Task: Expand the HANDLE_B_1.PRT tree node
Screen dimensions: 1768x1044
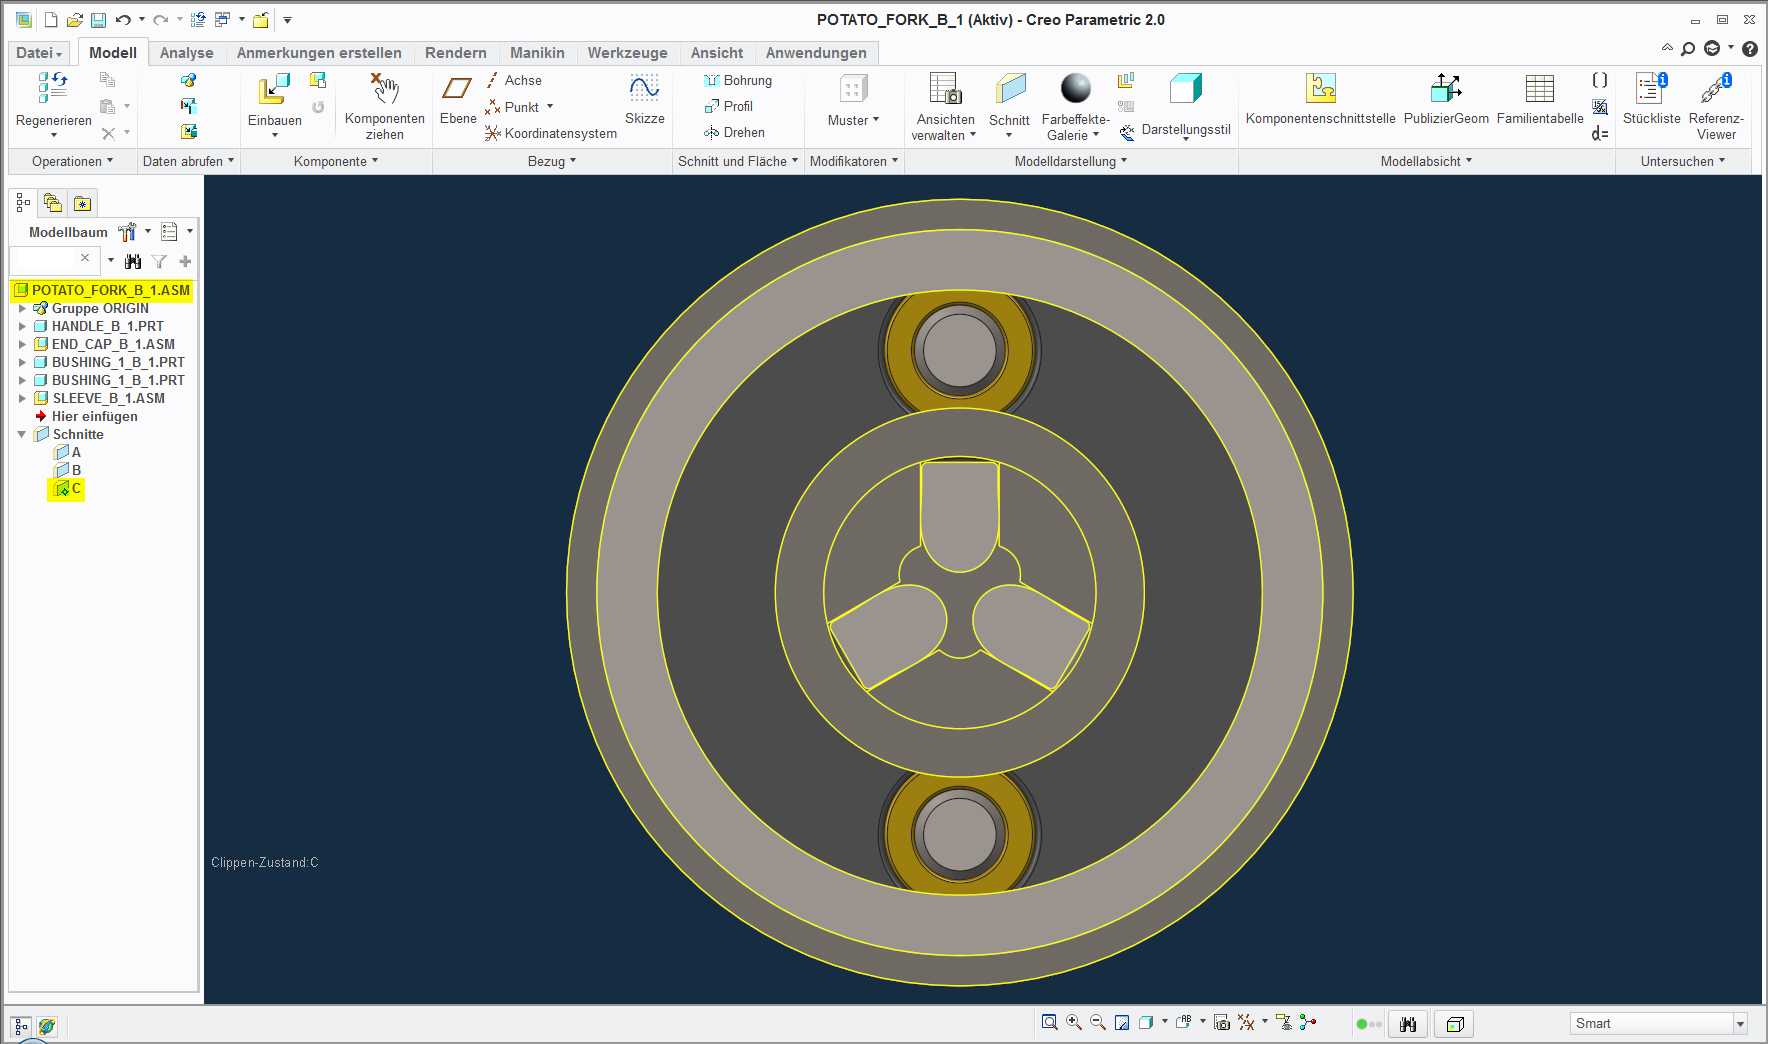Action: coord(22,326)
